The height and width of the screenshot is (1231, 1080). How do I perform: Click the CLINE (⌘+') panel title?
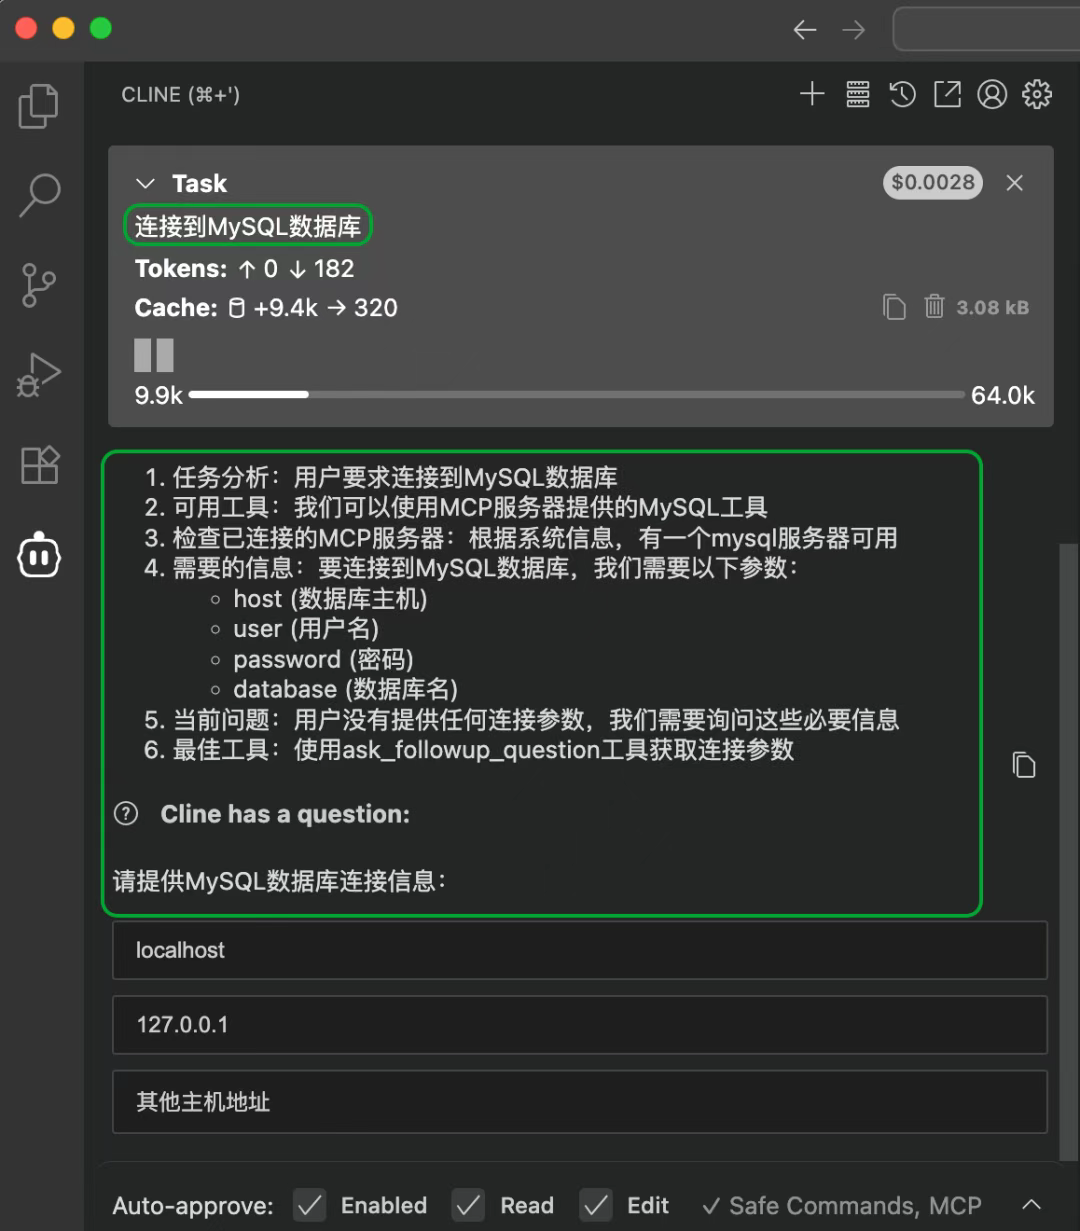point(181,95)
